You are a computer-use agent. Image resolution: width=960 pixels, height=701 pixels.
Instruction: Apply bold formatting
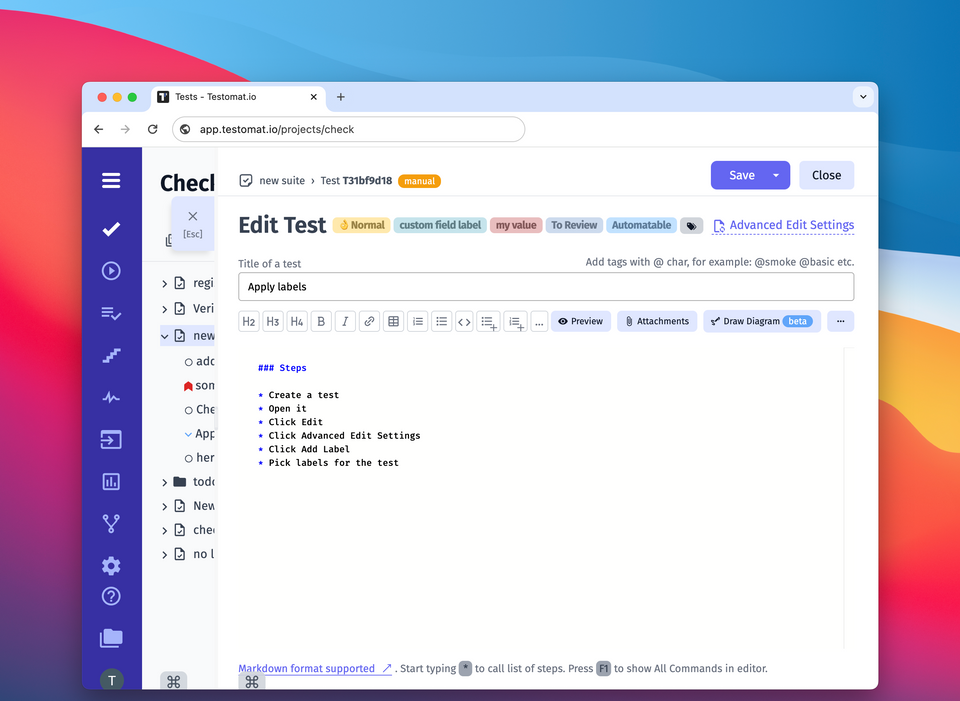tap(321, 321)
